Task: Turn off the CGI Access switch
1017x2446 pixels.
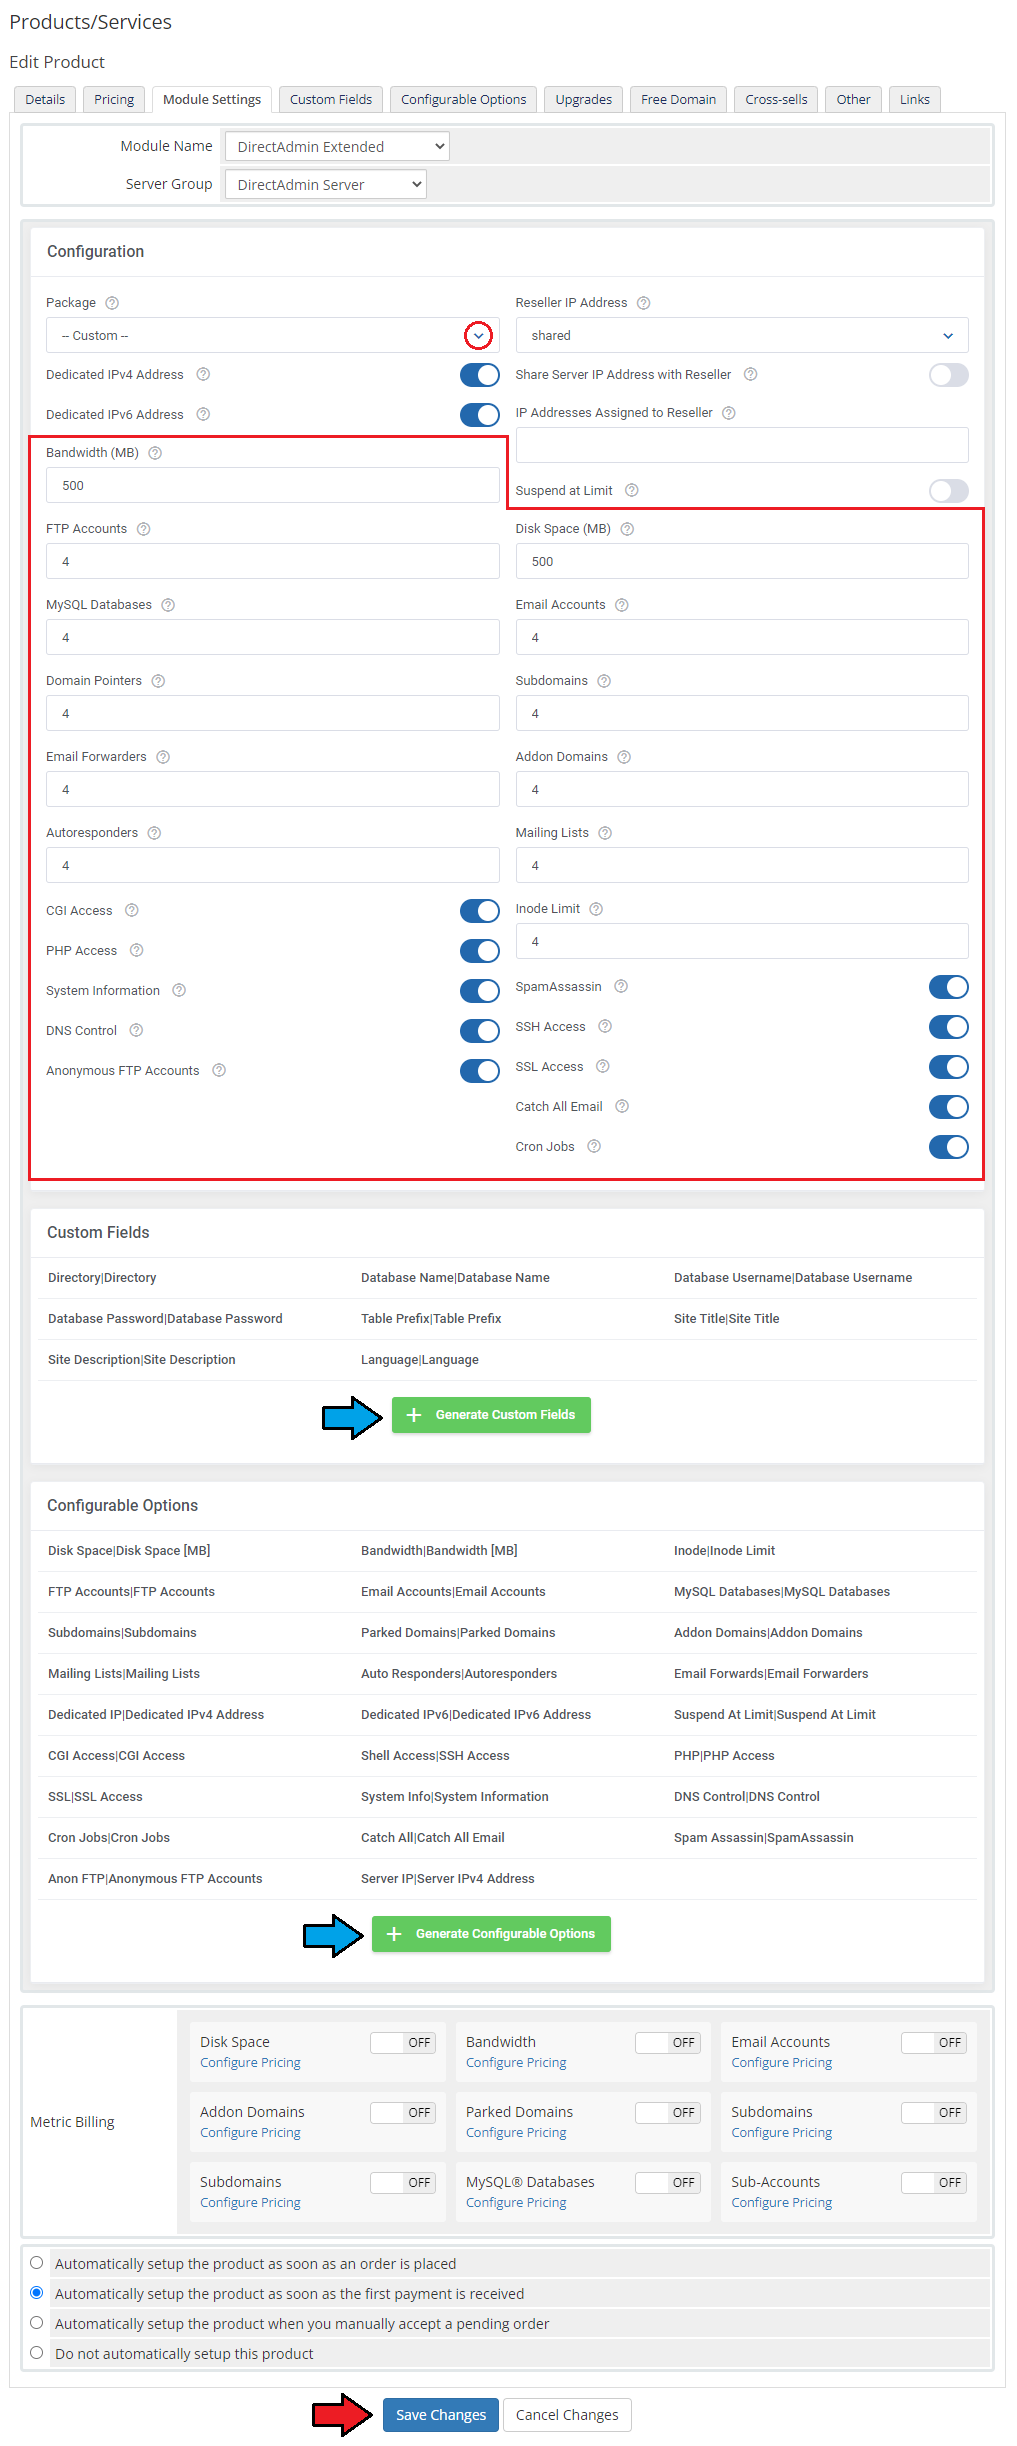Action: 480,911
